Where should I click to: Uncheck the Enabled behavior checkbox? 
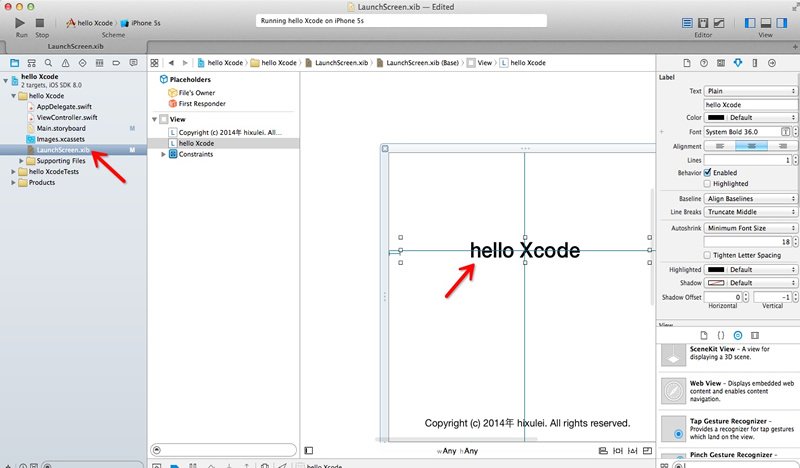708,173
